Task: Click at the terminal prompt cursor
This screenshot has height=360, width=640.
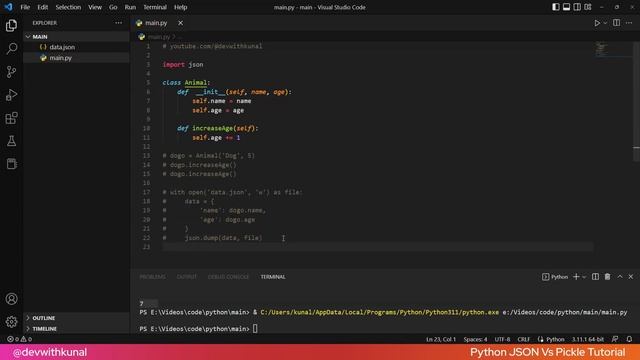Action: (255, 329)
